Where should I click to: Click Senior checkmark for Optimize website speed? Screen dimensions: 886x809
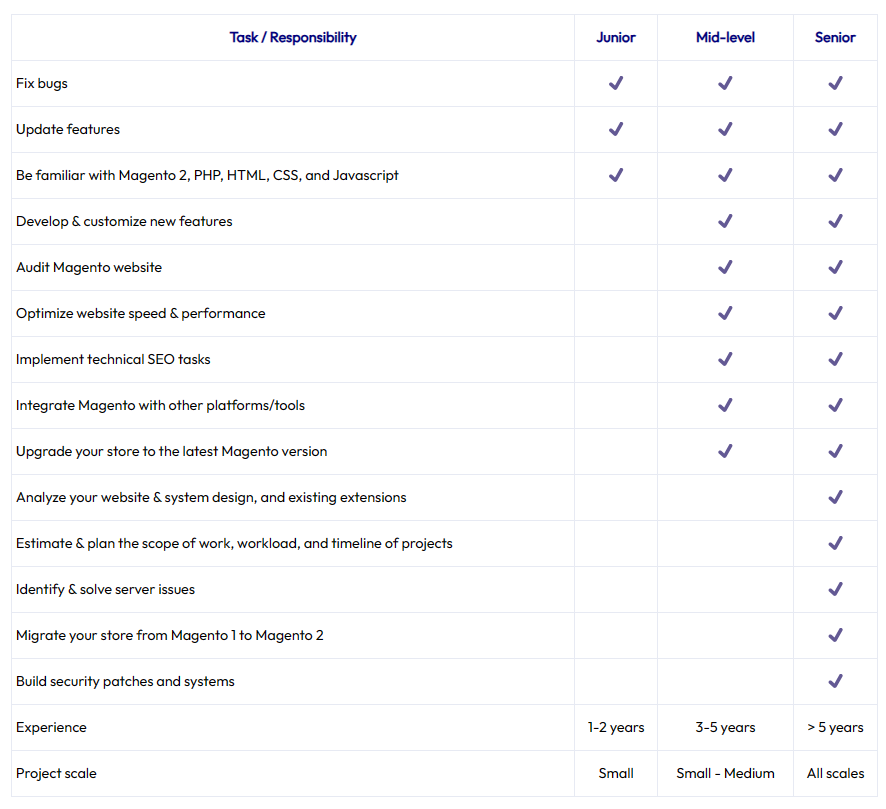click(x=835, y=314)
